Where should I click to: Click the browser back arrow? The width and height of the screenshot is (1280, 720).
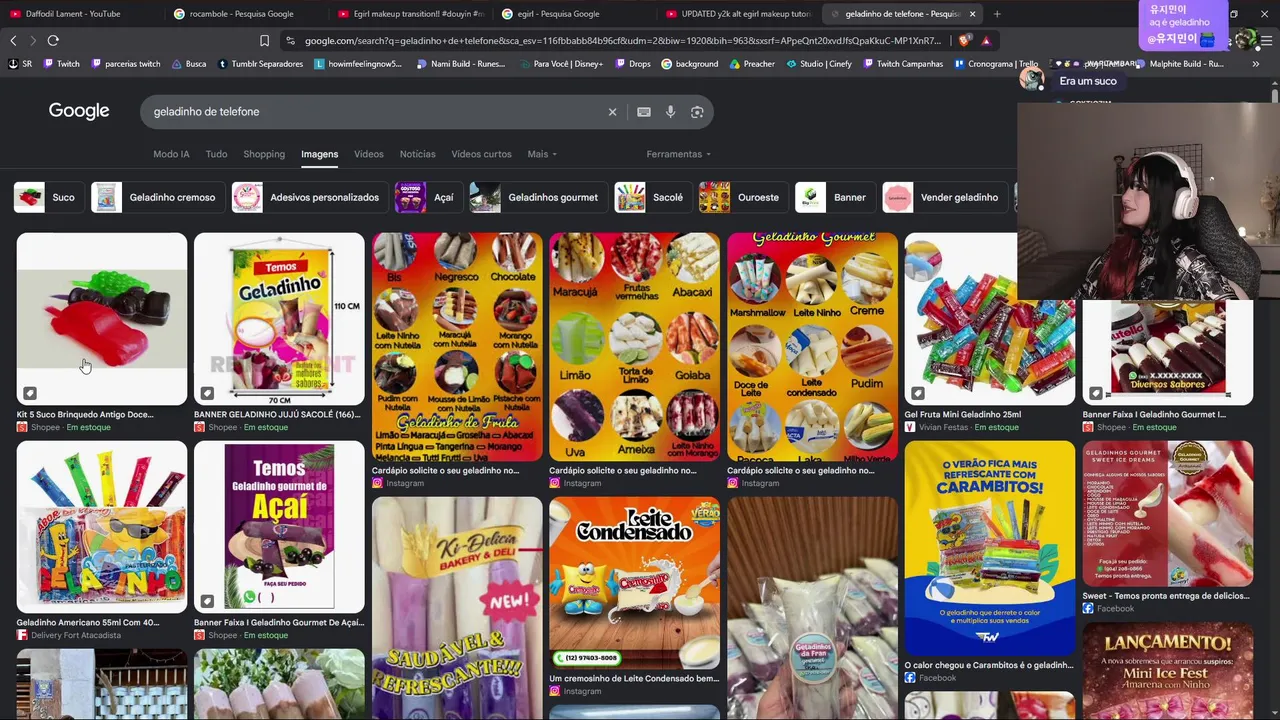pos(13,41)
